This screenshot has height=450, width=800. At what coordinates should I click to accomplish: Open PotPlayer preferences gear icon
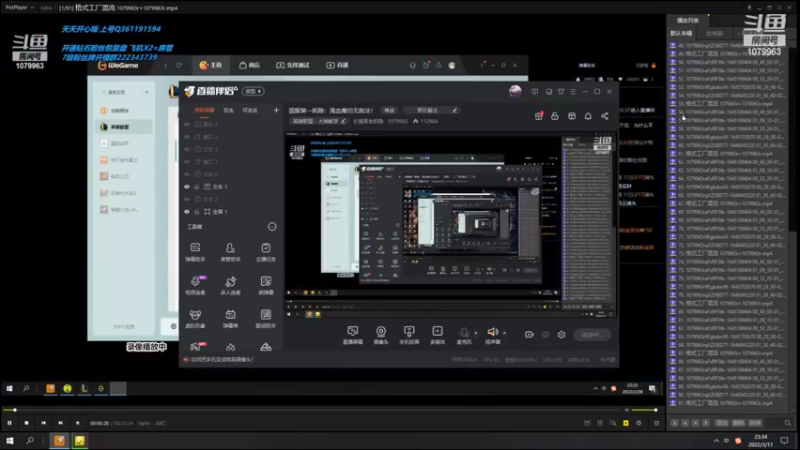click(639, 423)
